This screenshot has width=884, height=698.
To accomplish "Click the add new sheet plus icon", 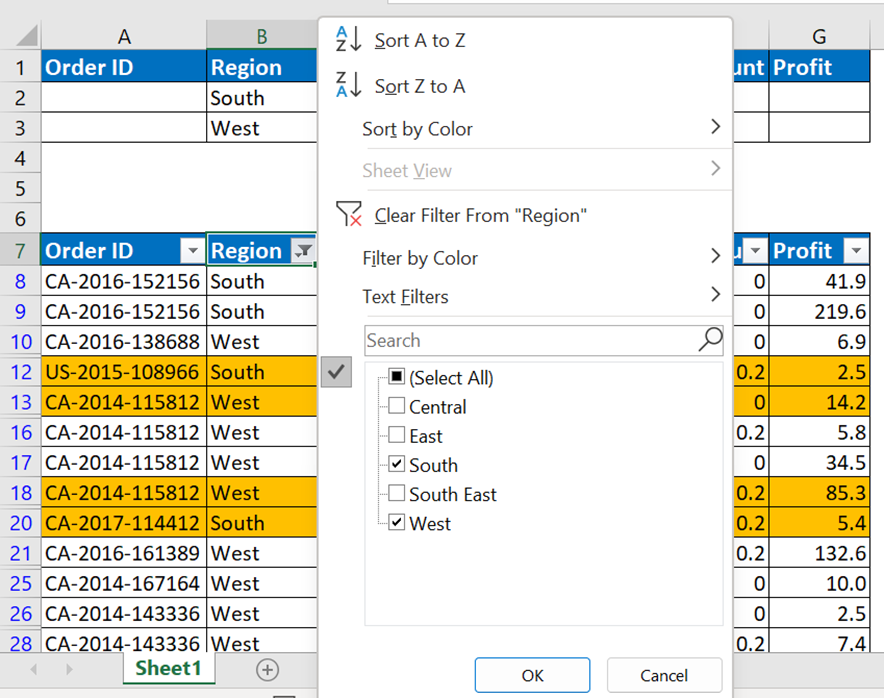I will point(267,669).
